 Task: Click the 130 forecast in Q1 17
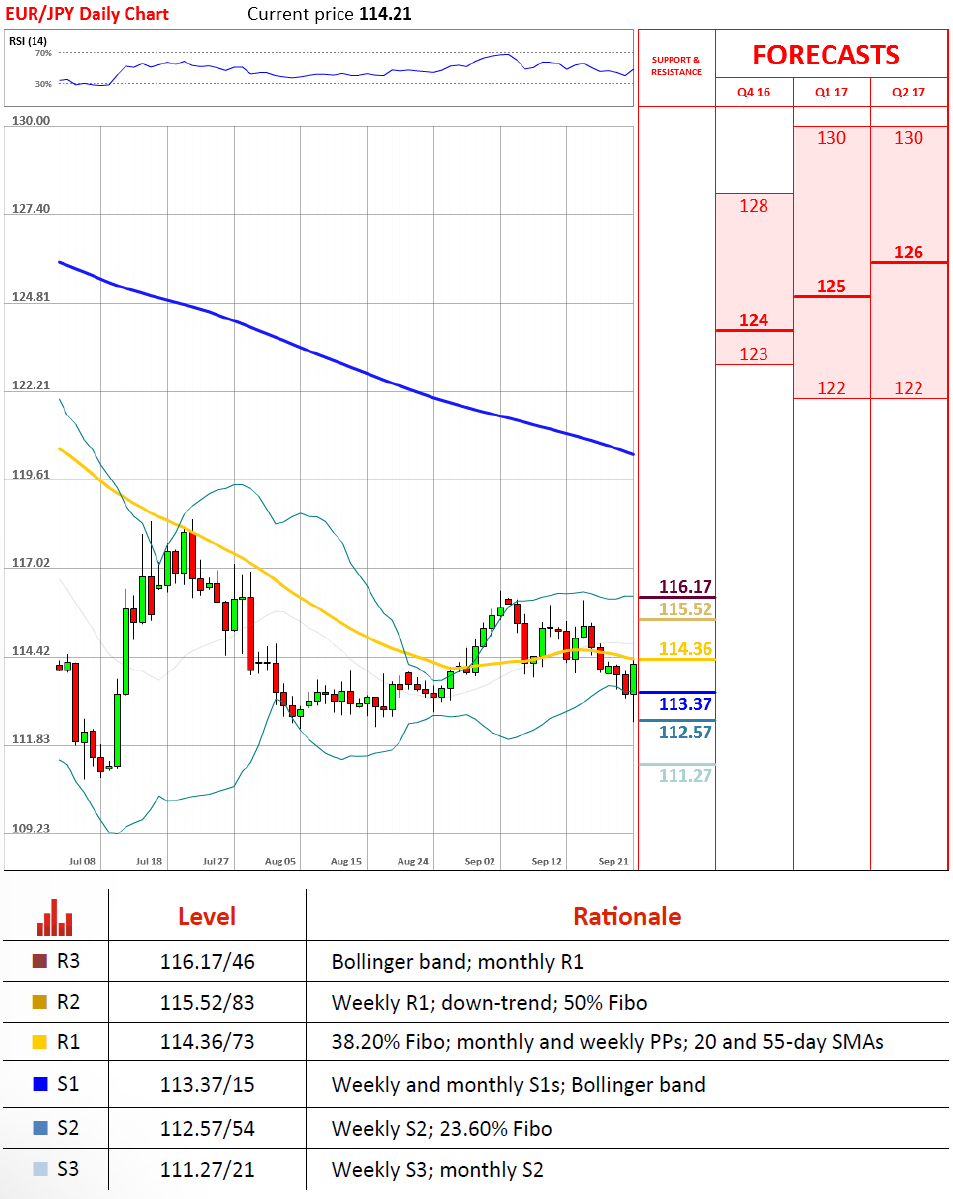[x=831, y=138]
